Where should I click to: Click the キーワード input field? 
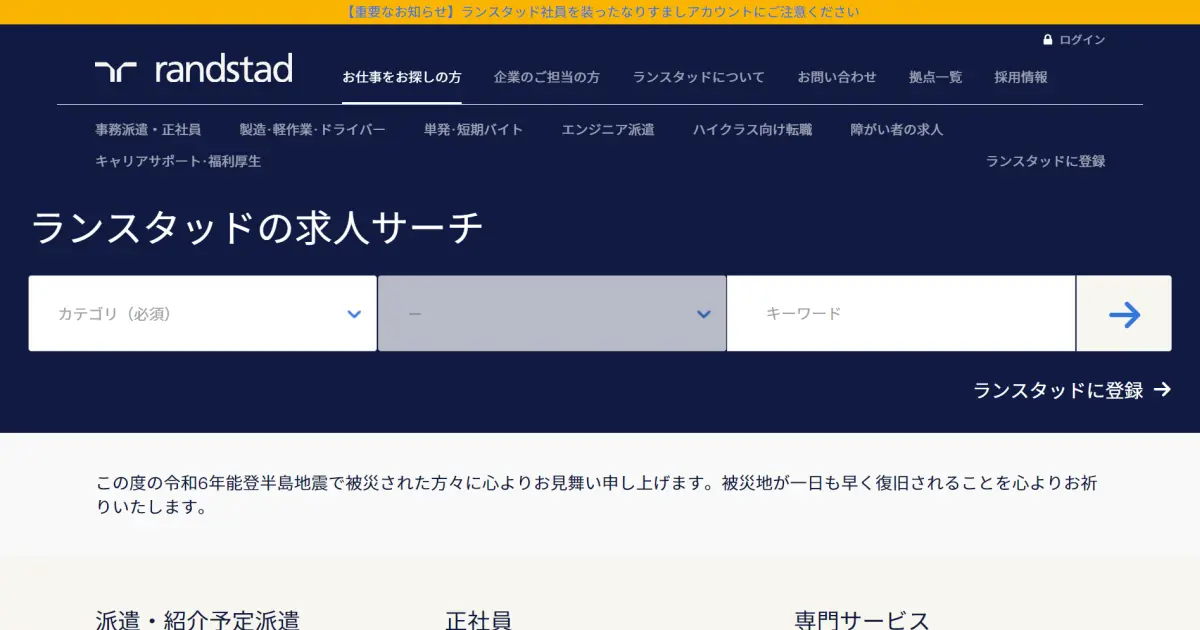(900, 314)
